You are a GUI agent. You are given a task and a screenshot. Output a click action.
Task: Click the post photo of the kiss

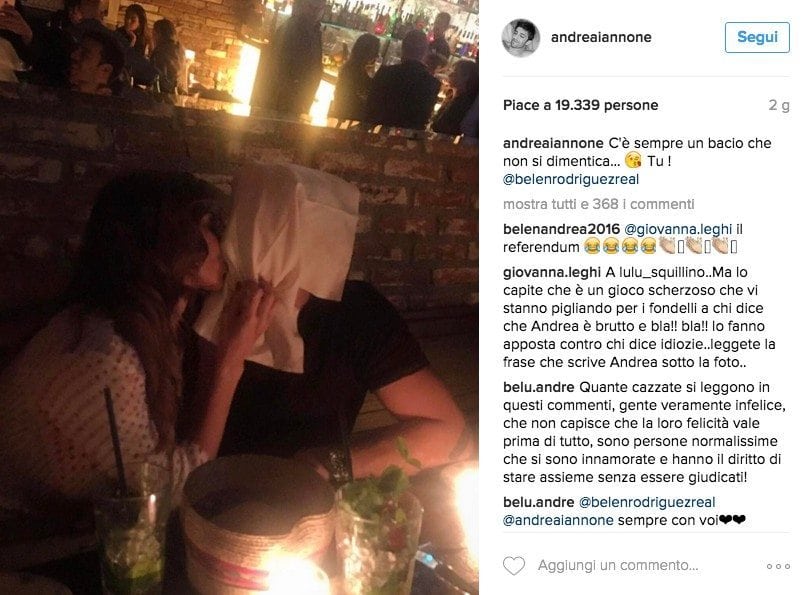click(239, 298)
